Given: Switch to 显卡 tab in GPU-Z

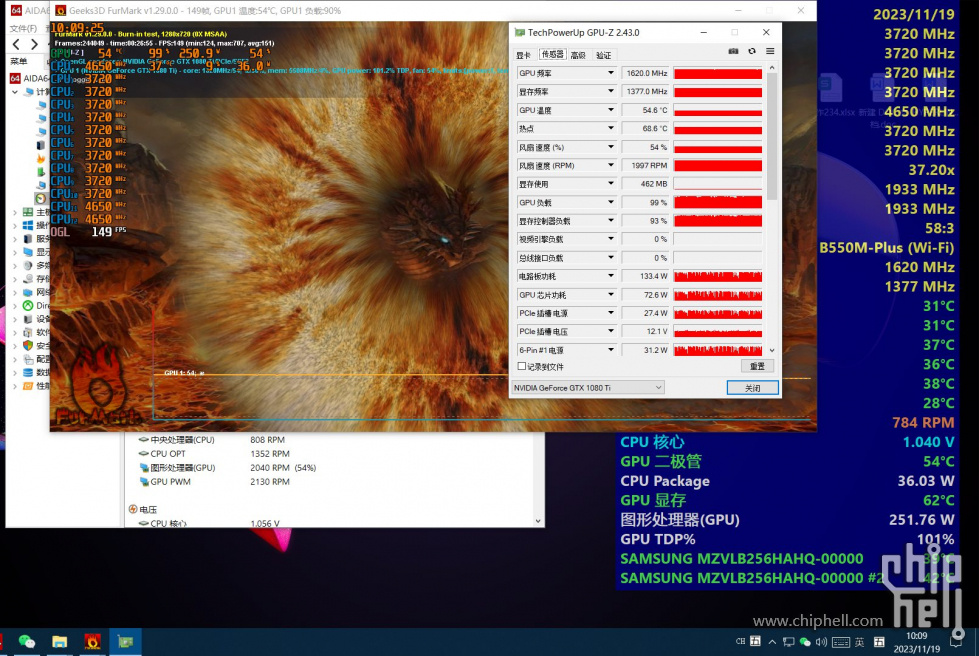Looking at the screenshot, I should (x=523, y=55).
